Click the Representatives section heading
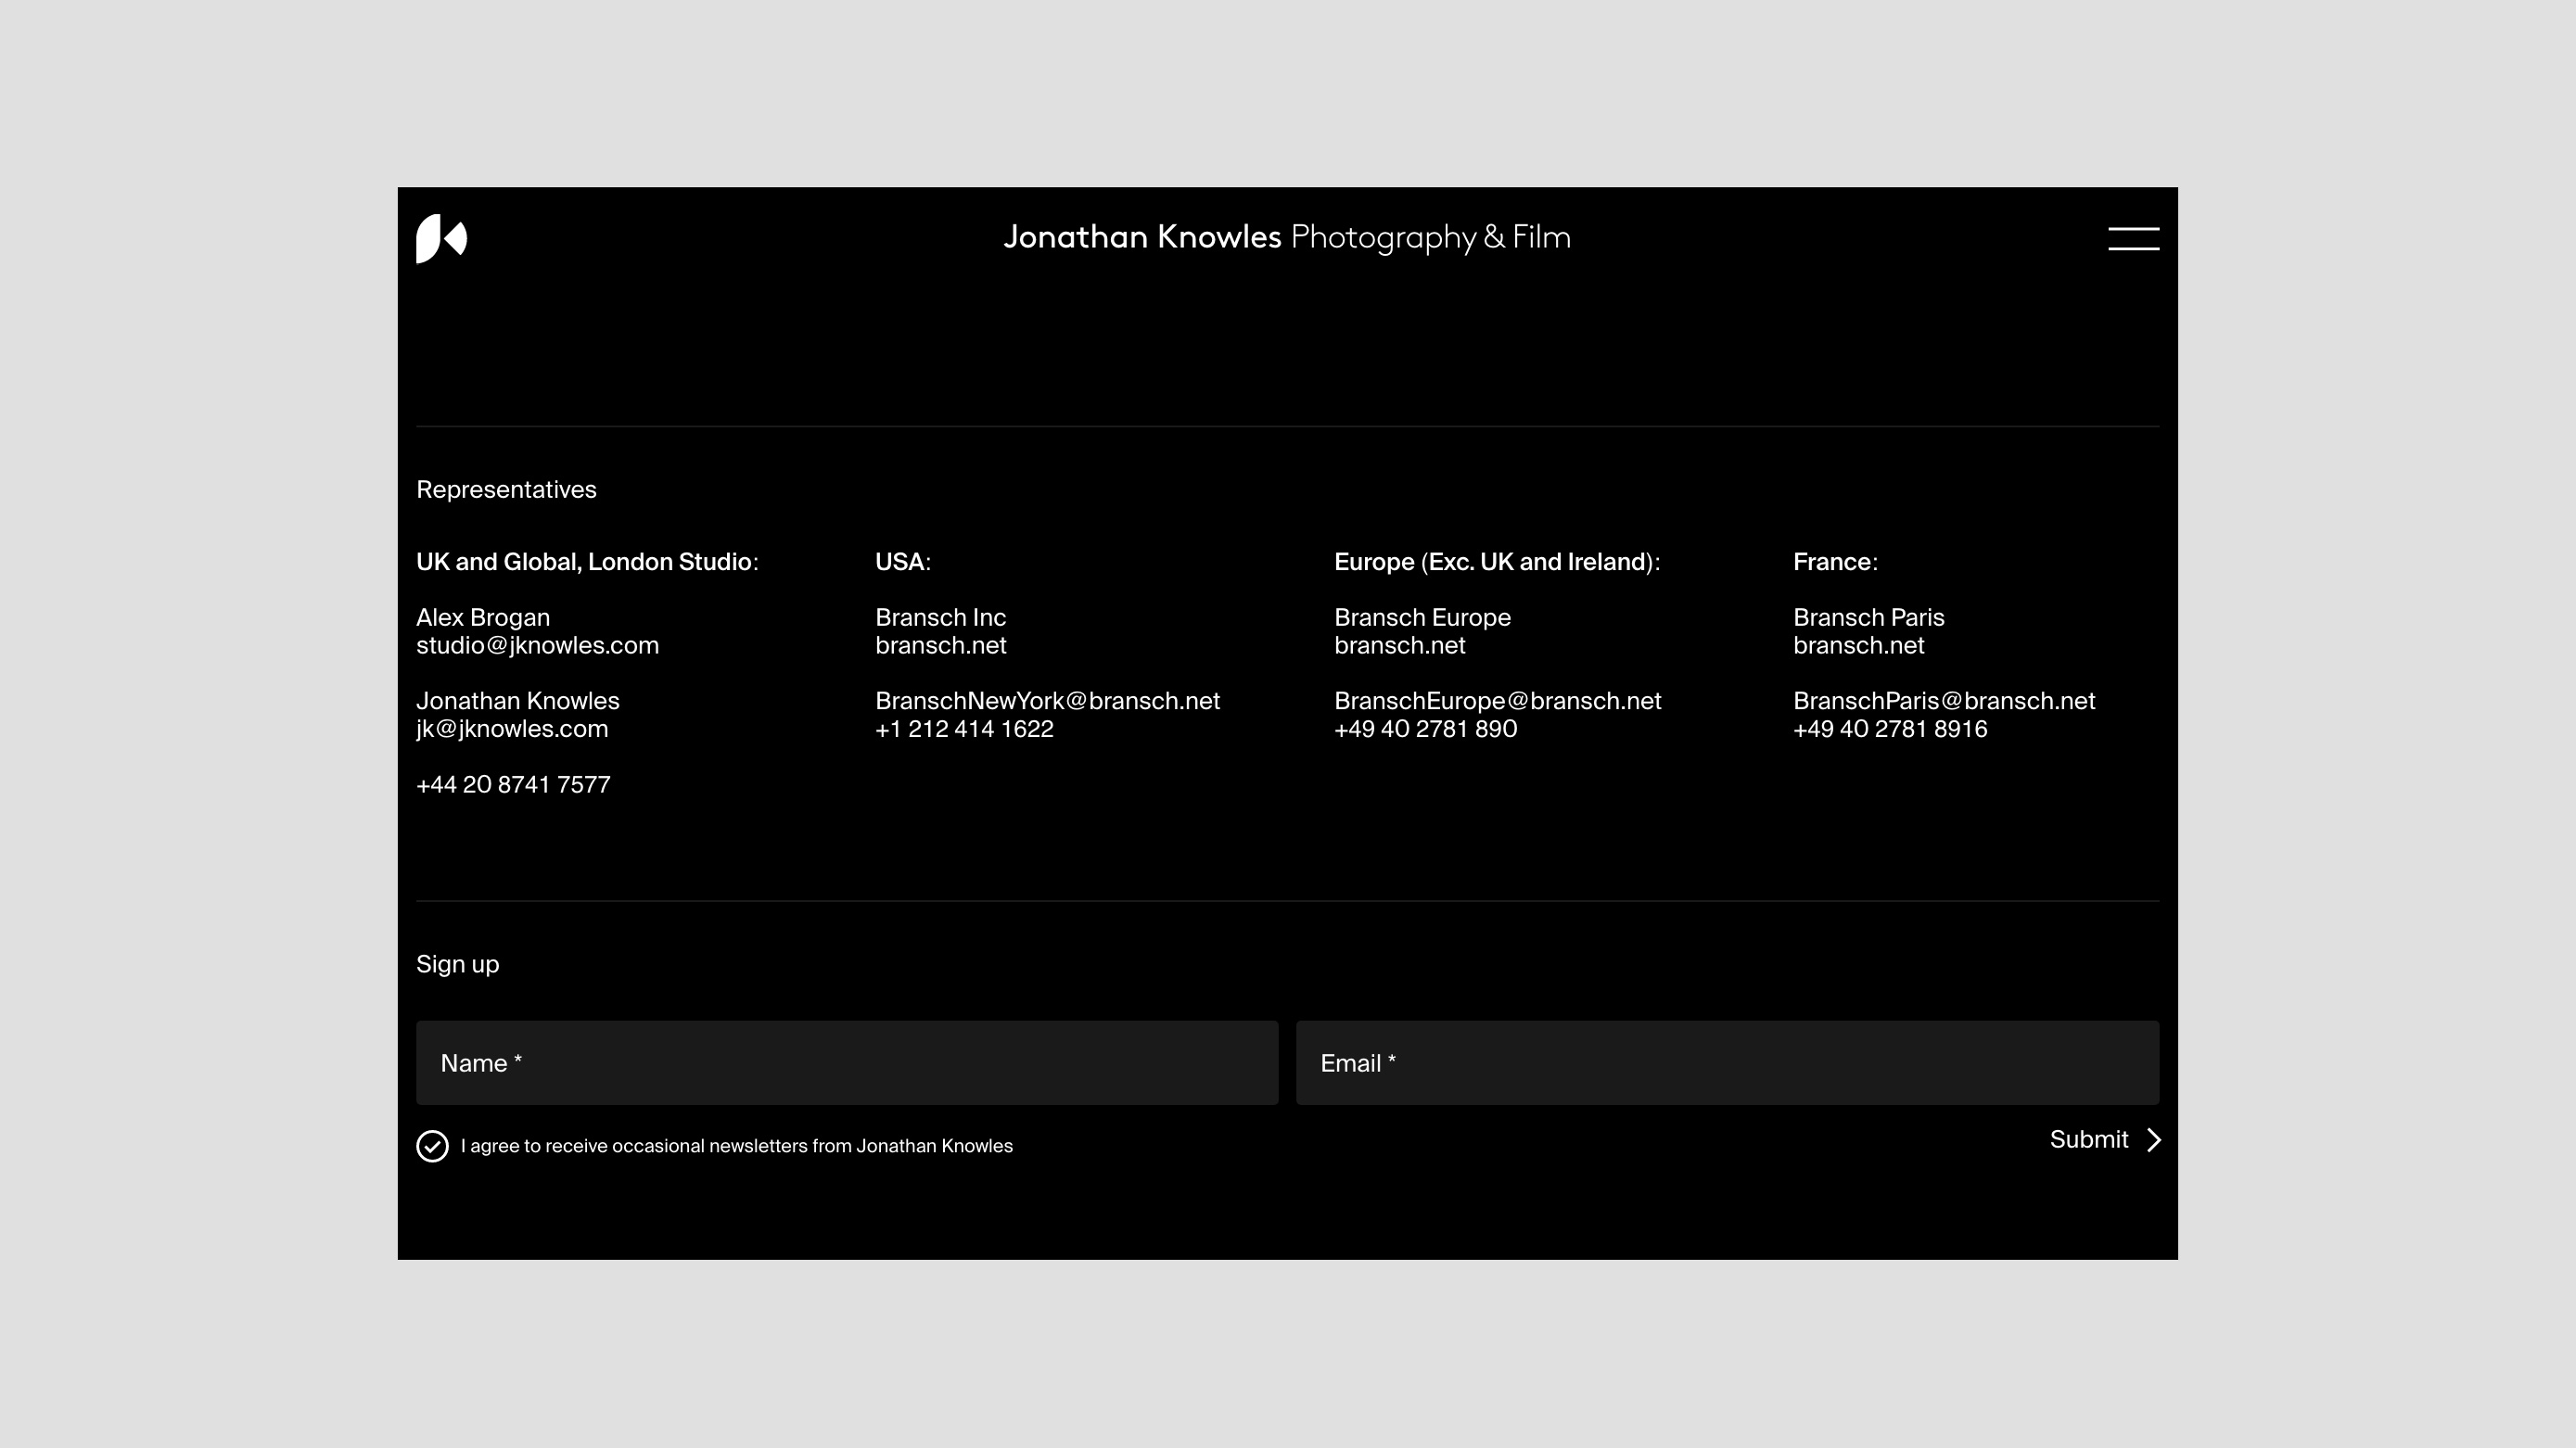The width and height of the screenshot is (2576, 1448). tap(506, 489)
